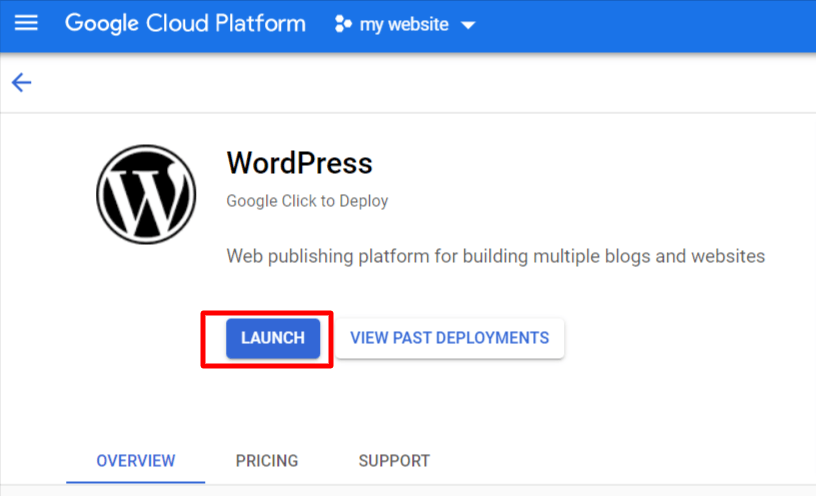This screenshot has height=496, width=816.
Task: Switch to the Support tab
Action: point(394,461)
